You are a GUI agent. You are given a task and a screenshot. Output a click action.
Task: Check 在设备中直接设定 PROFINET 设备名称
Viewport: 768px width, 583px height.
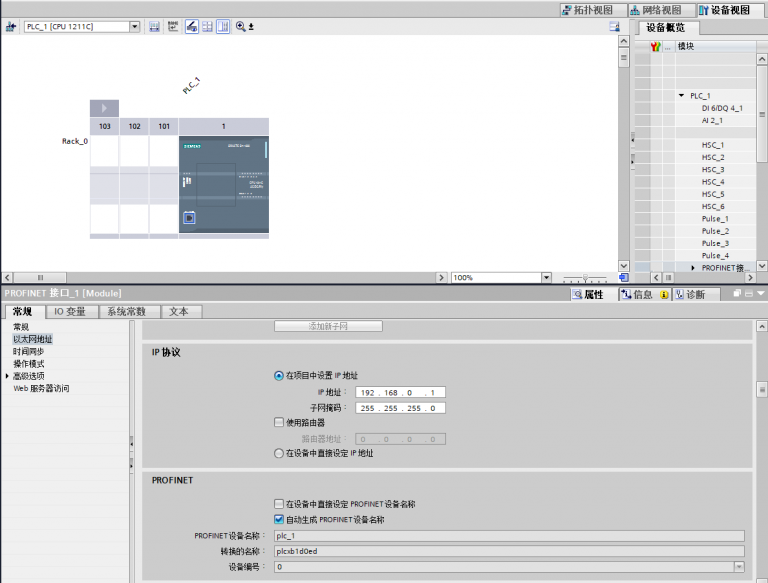click(x=279, y=504)
